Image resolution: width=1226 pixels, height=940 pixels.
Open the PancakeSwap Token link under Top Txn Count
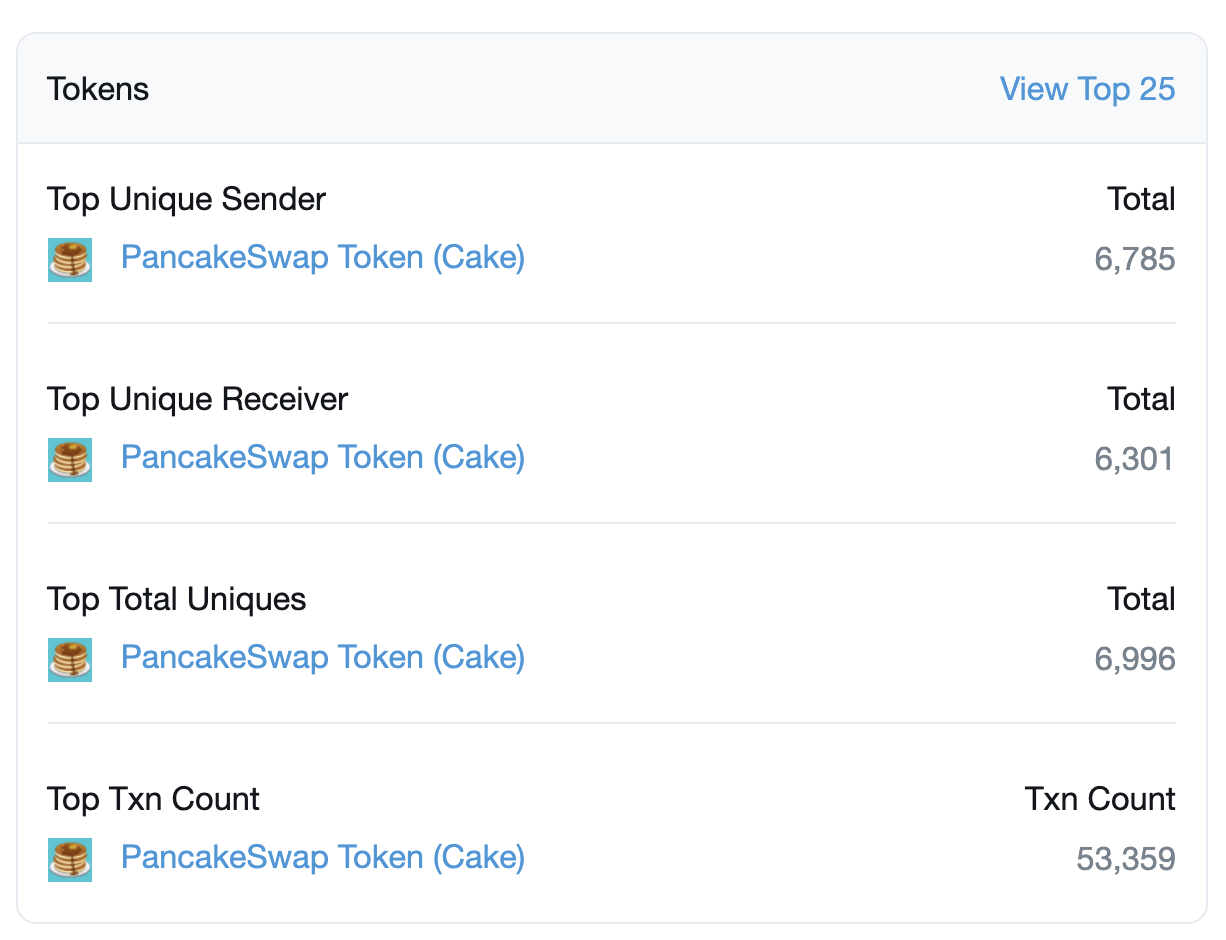(x=322, y=858)
